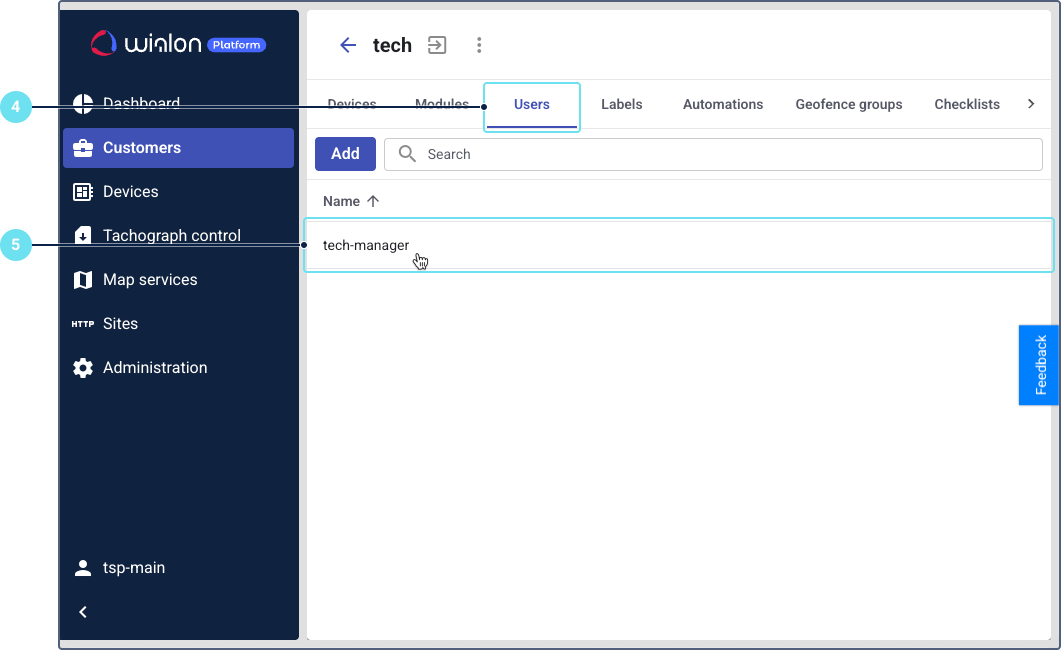Open the three-dot more options menu
This screenshot has width=1061, height=650.
point(479,45)
